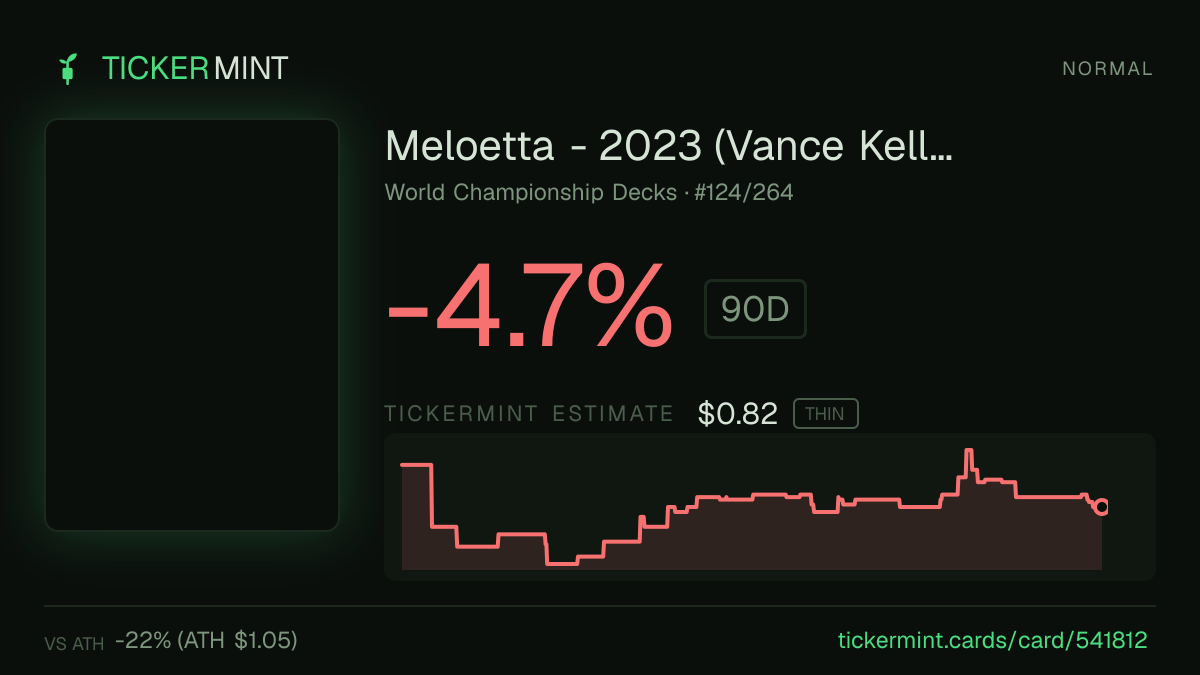The height and width of the screenshot is (675, 1200).
Task: Click the Meloetta - 2023 card title
Action: point(668,147)
